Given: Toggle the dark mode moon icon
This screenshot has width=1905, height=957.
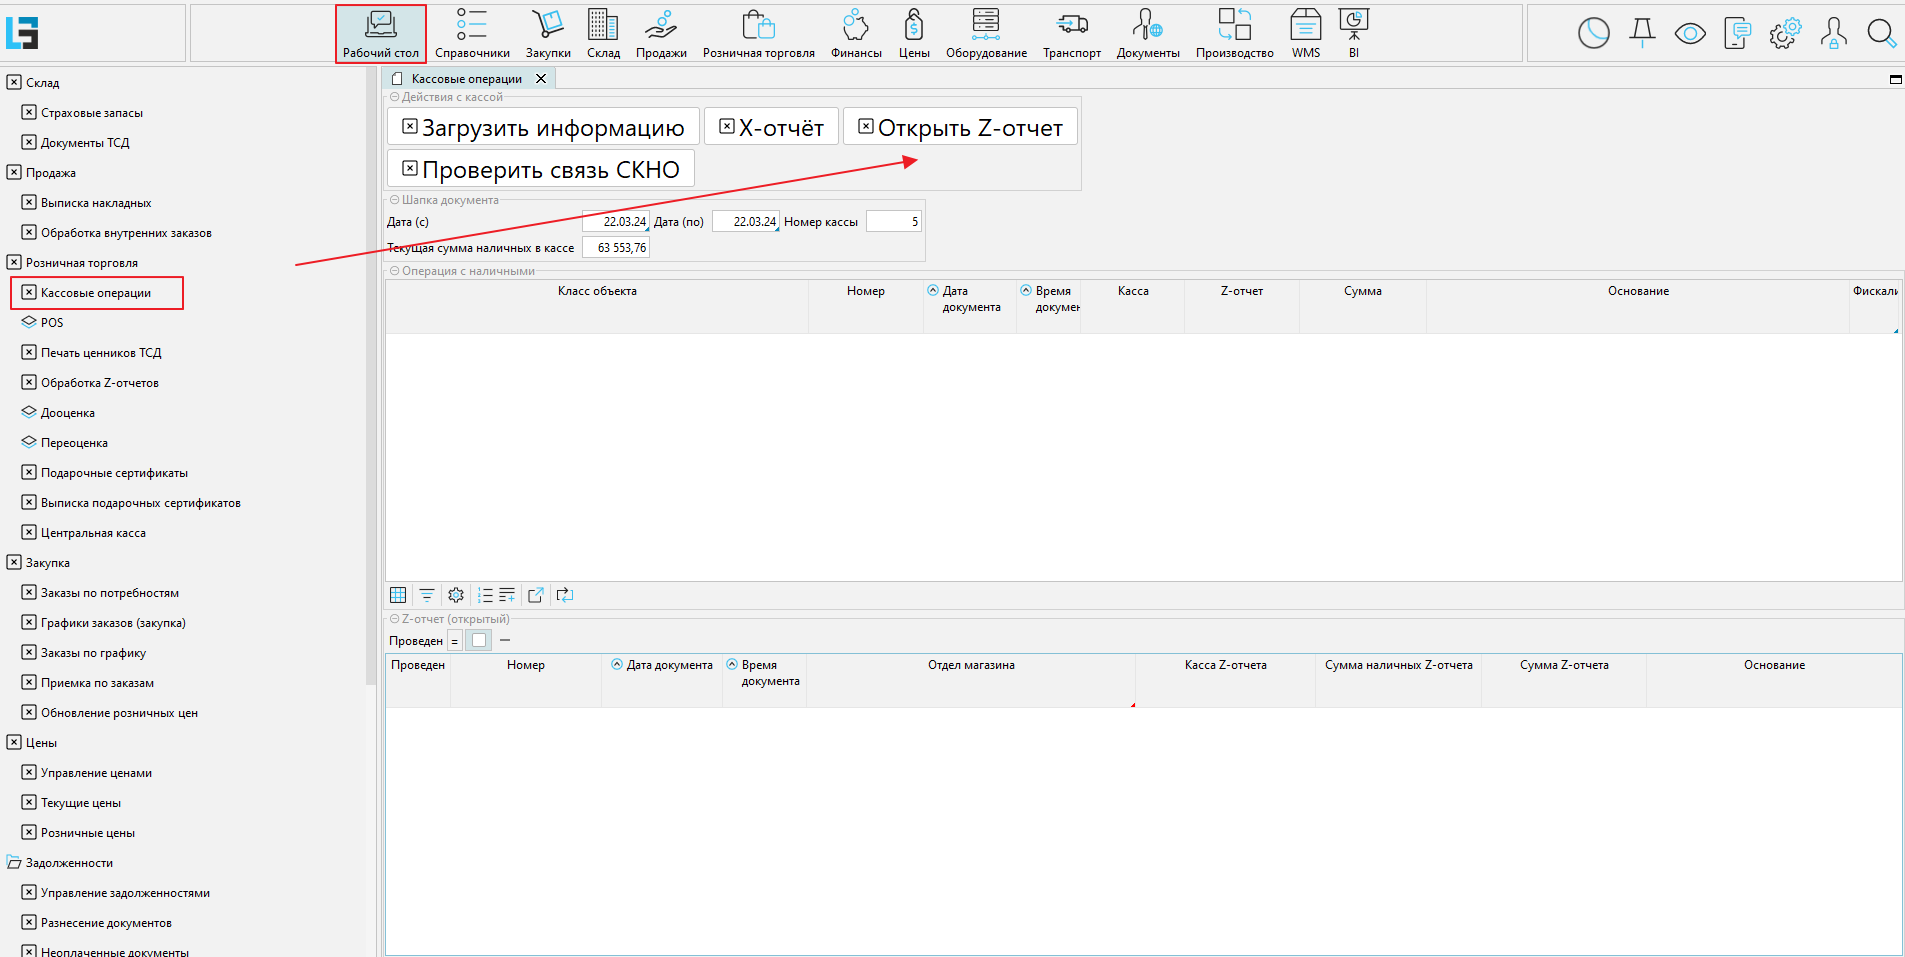Looking at the screenshot, I should click(1593, 34).
